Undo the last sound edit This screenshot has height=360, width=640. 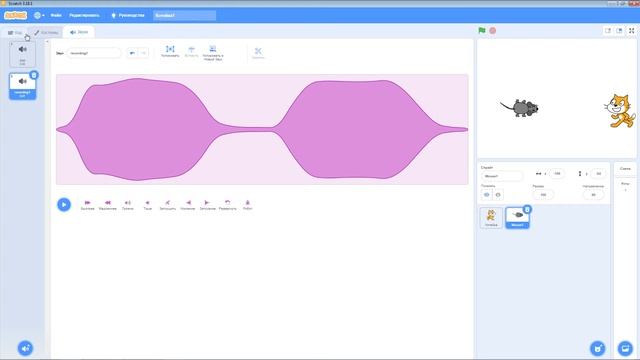132,53
